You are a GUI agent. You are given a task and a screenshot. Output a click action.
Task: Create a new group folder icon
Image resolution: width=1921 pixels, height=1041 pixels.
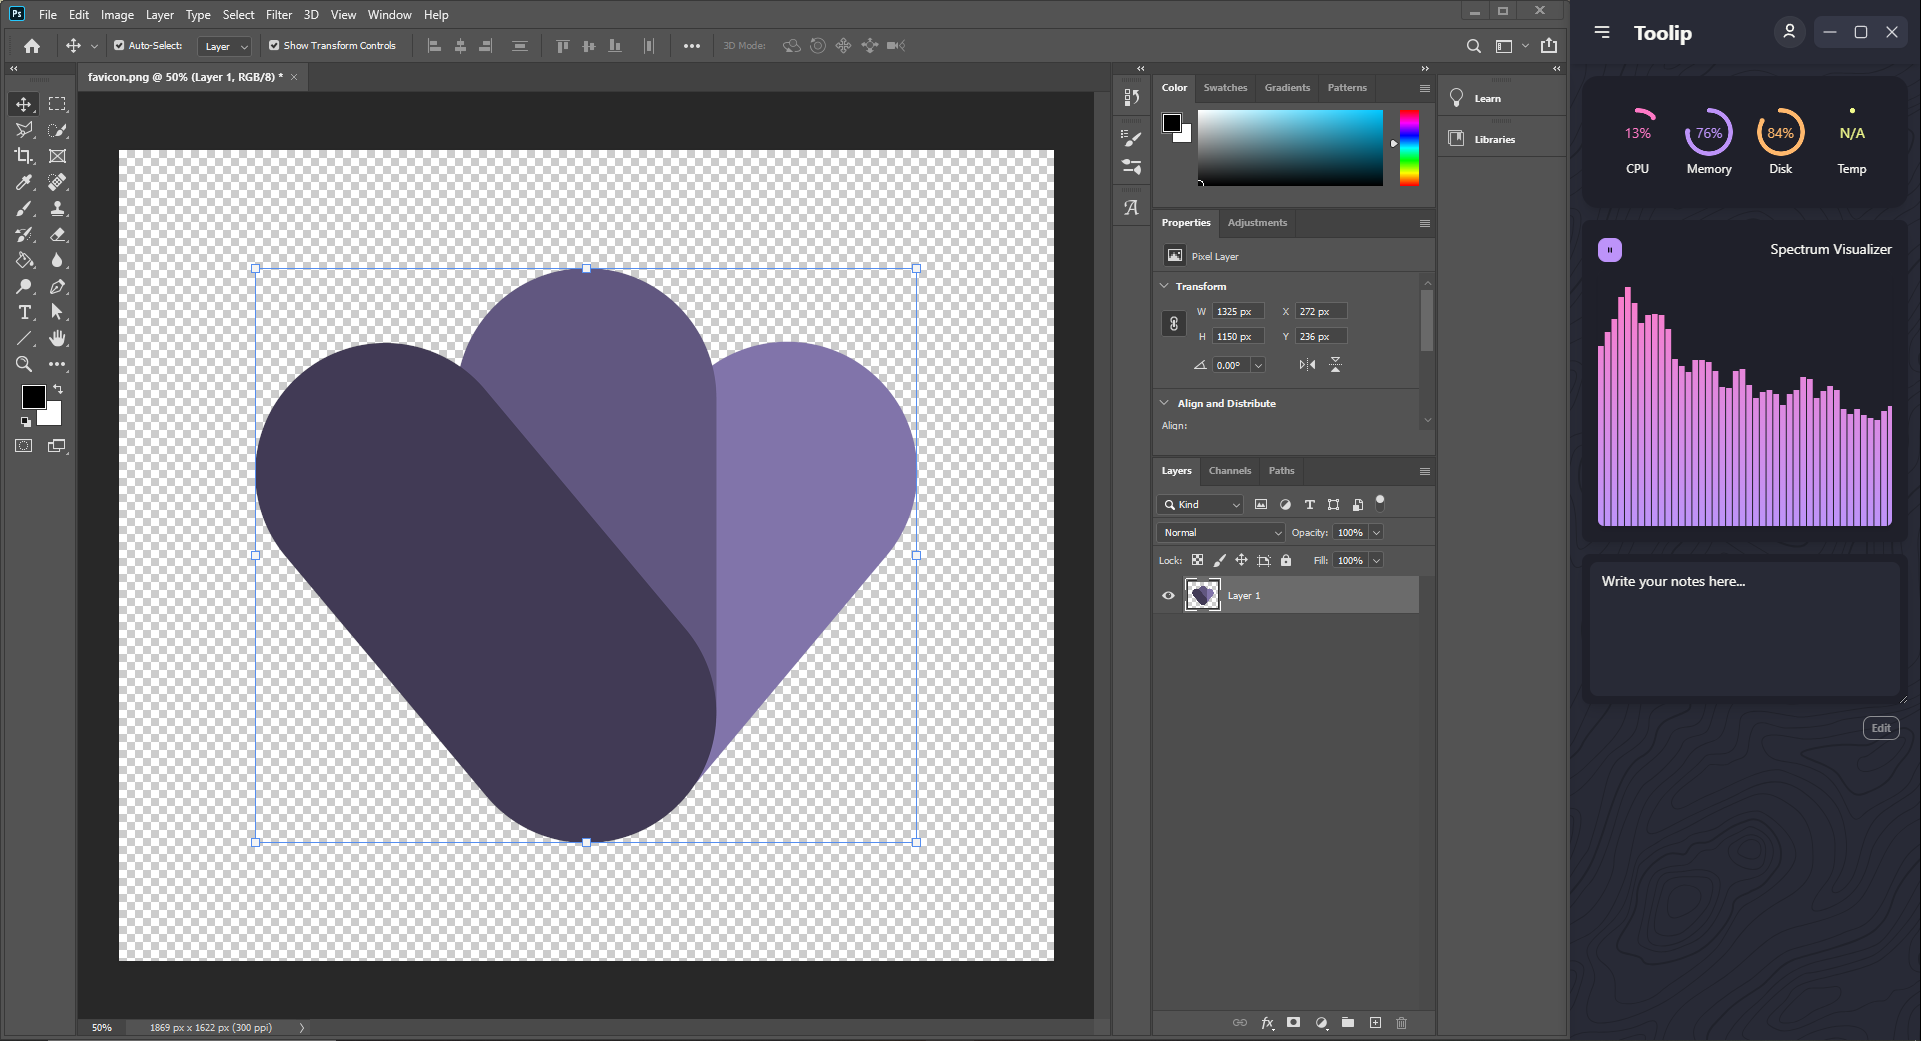[1348, 1022]
